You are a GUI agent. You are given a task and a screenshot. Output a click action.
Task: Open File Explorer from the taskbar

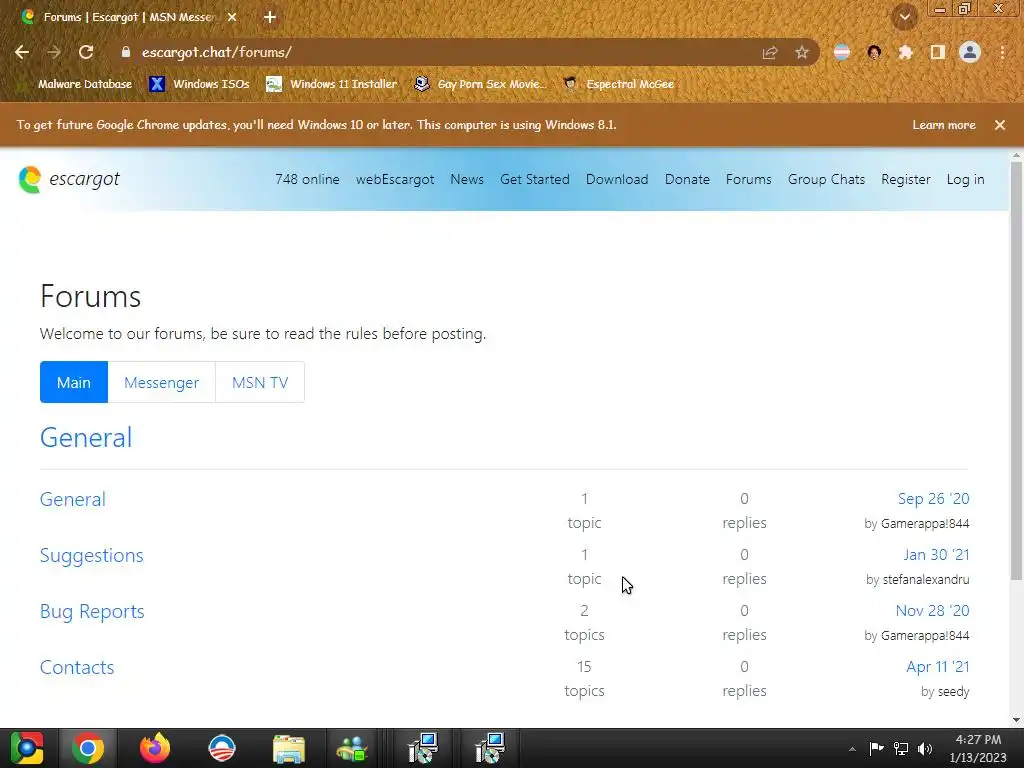[289, 748]
